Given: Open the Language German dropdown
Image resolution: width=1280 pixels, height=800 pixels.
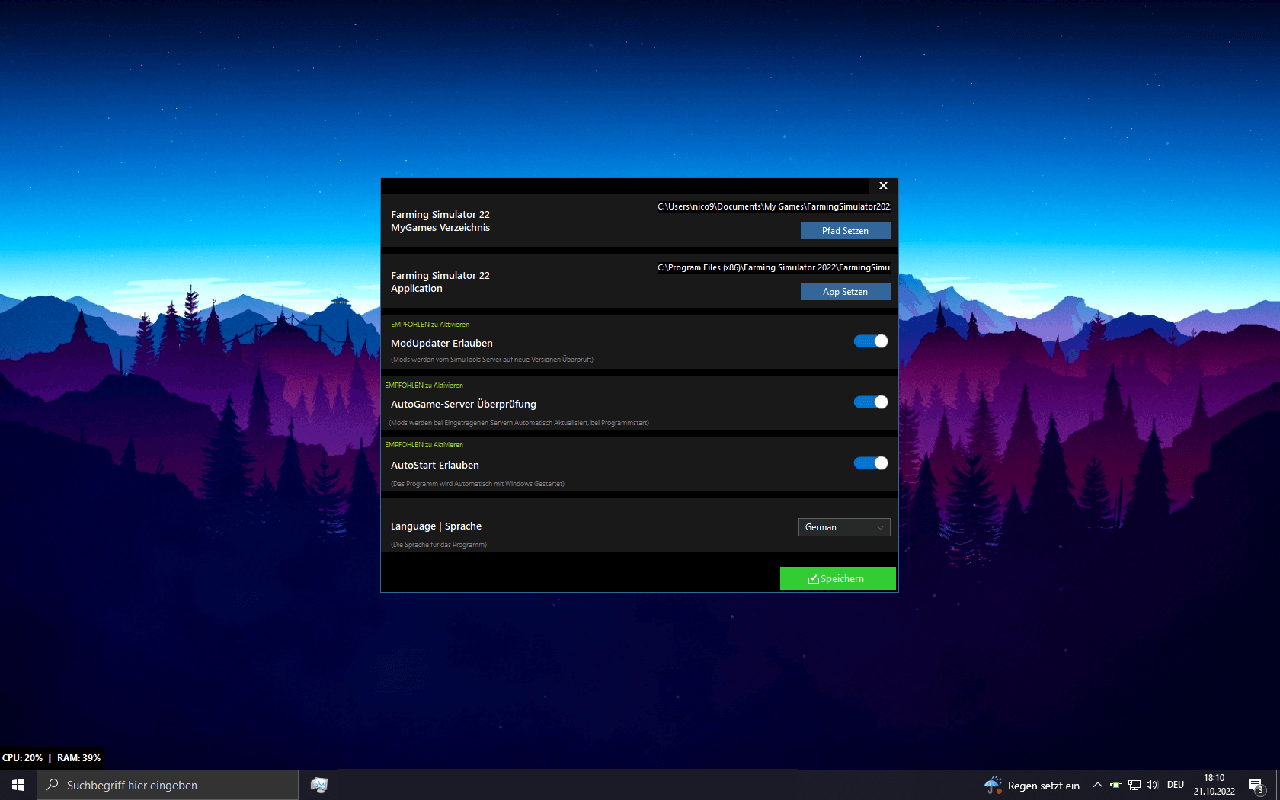Looking at the screenshot, I should (x=844, y=527).
